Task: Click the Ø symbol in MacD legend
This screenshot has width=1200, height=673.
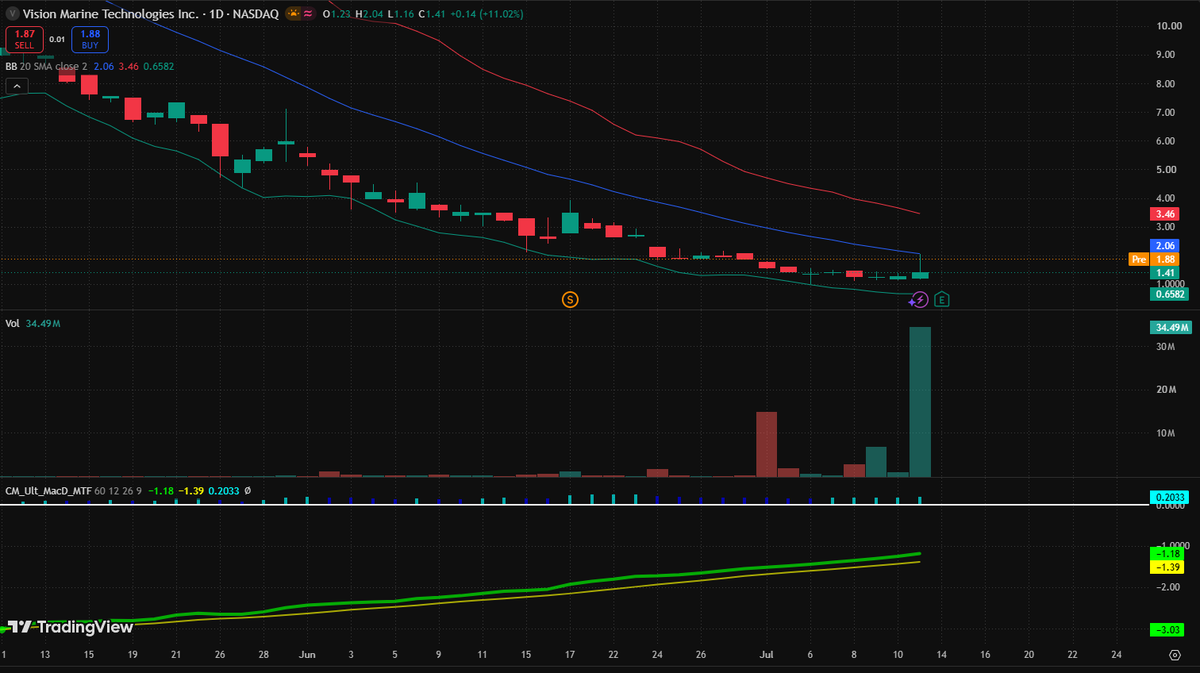Action: pyautogui.click(x=247, y=491)
